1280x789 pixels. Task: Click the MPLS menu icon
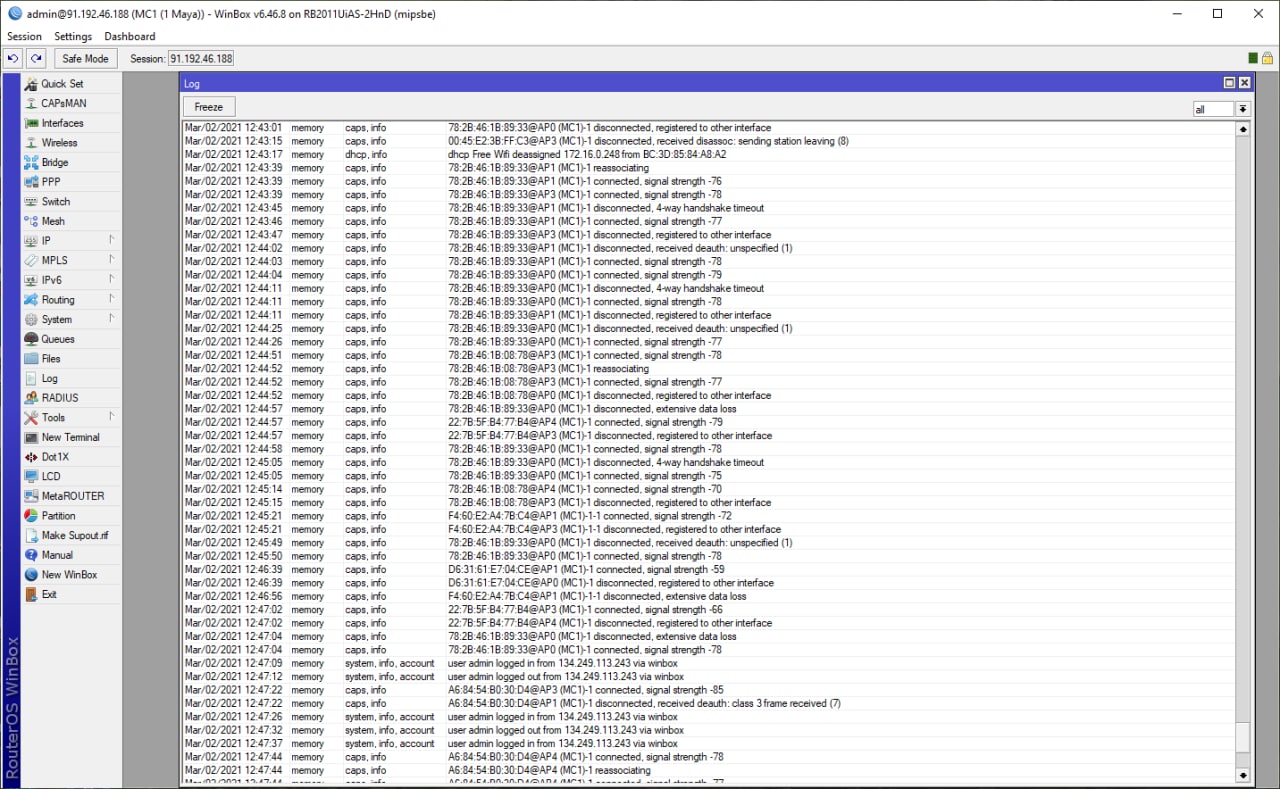tap(31, 261)
